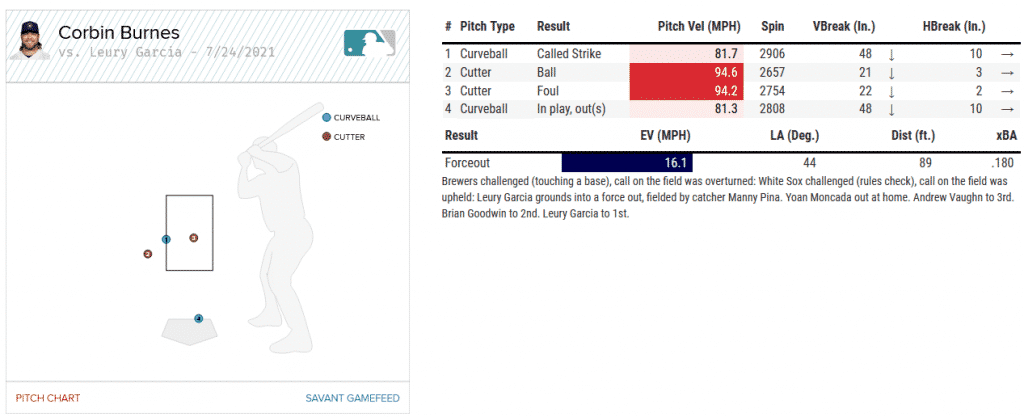
Task: Click the 16.1 exit velocity cell
Action: 627,162
